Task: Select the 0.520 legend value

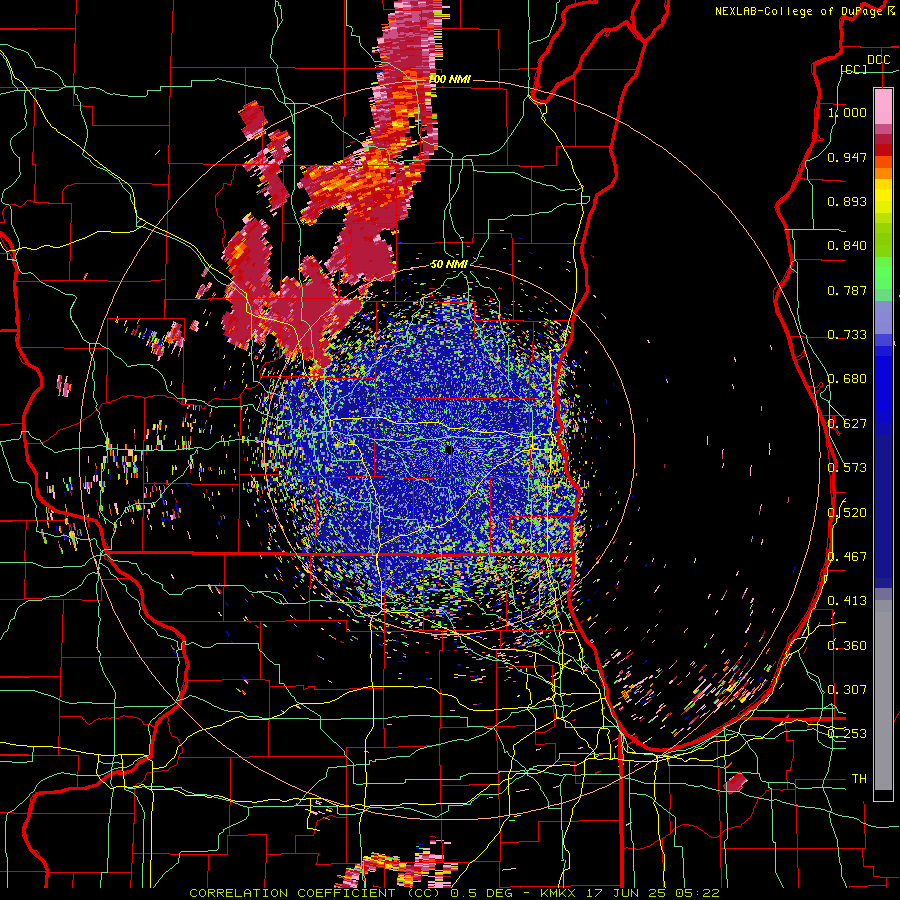Action: [x=847, y=513]
